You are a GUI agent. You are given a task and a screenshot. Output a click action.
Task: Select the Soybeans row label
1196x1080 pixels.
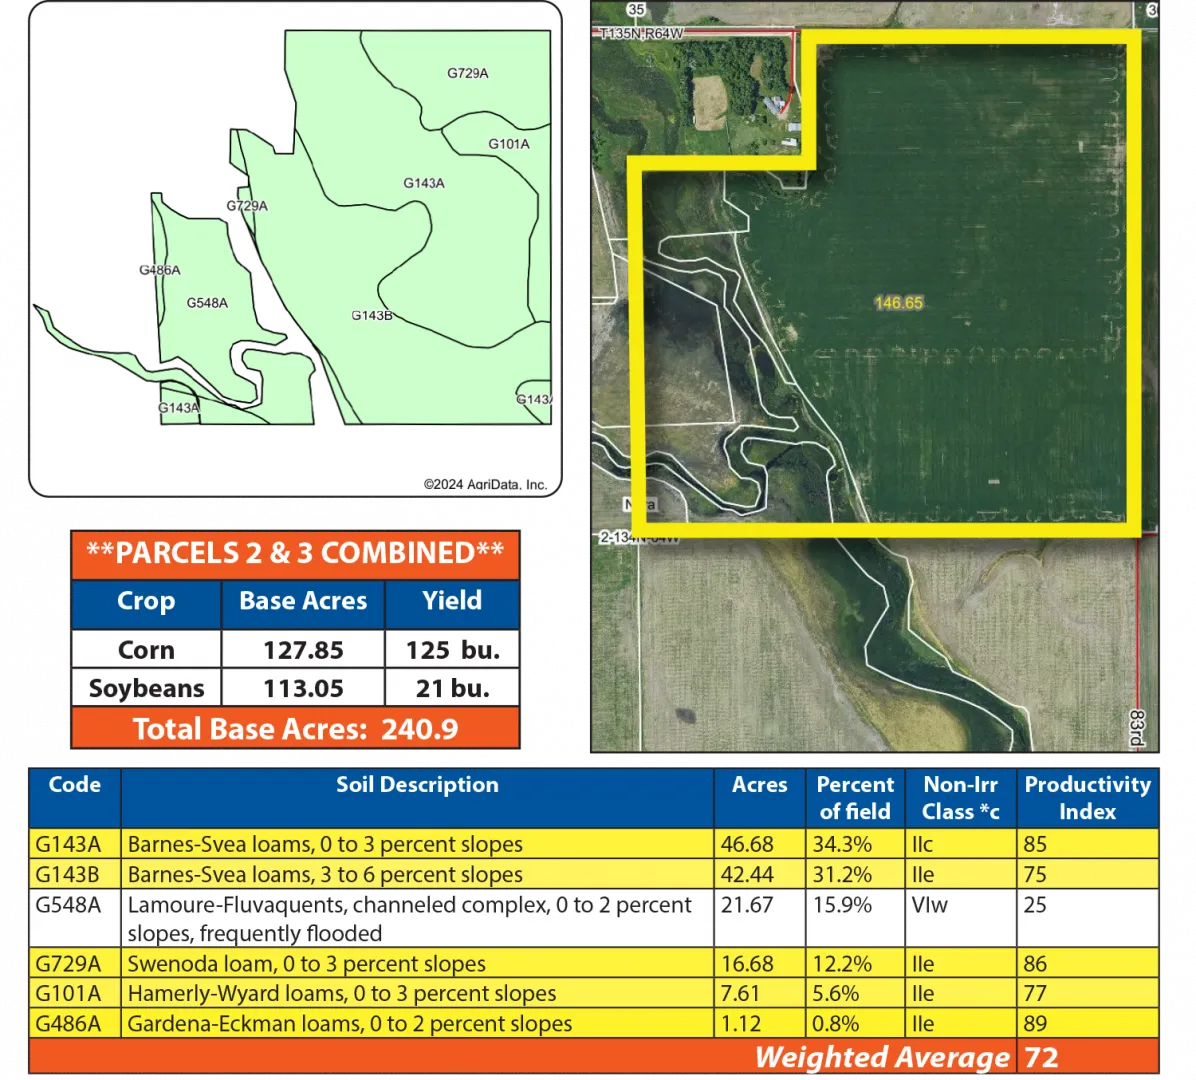[146, 689]
